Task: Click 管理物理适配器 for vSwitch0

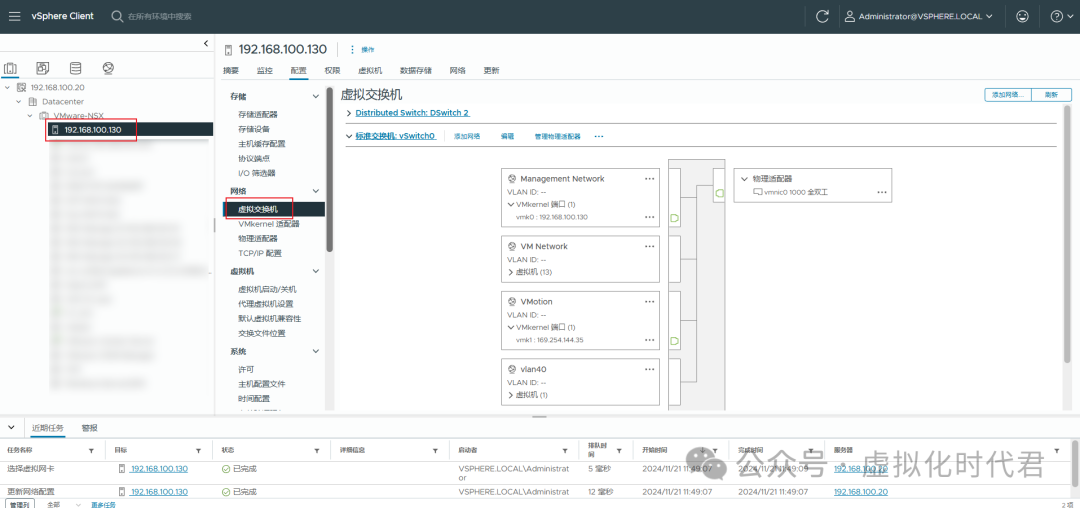Action: tap(557, 136)
